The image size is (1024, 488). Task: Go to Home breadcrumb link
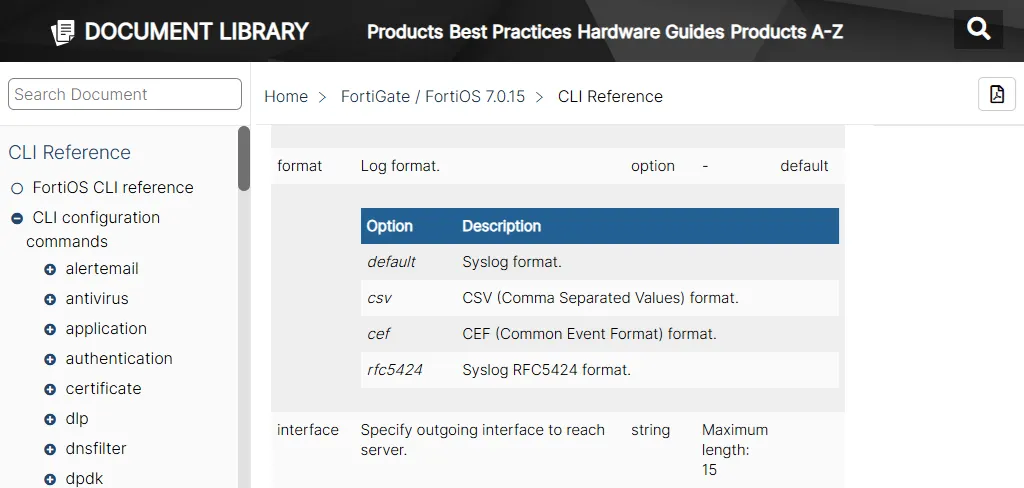(x=286, y=96)
